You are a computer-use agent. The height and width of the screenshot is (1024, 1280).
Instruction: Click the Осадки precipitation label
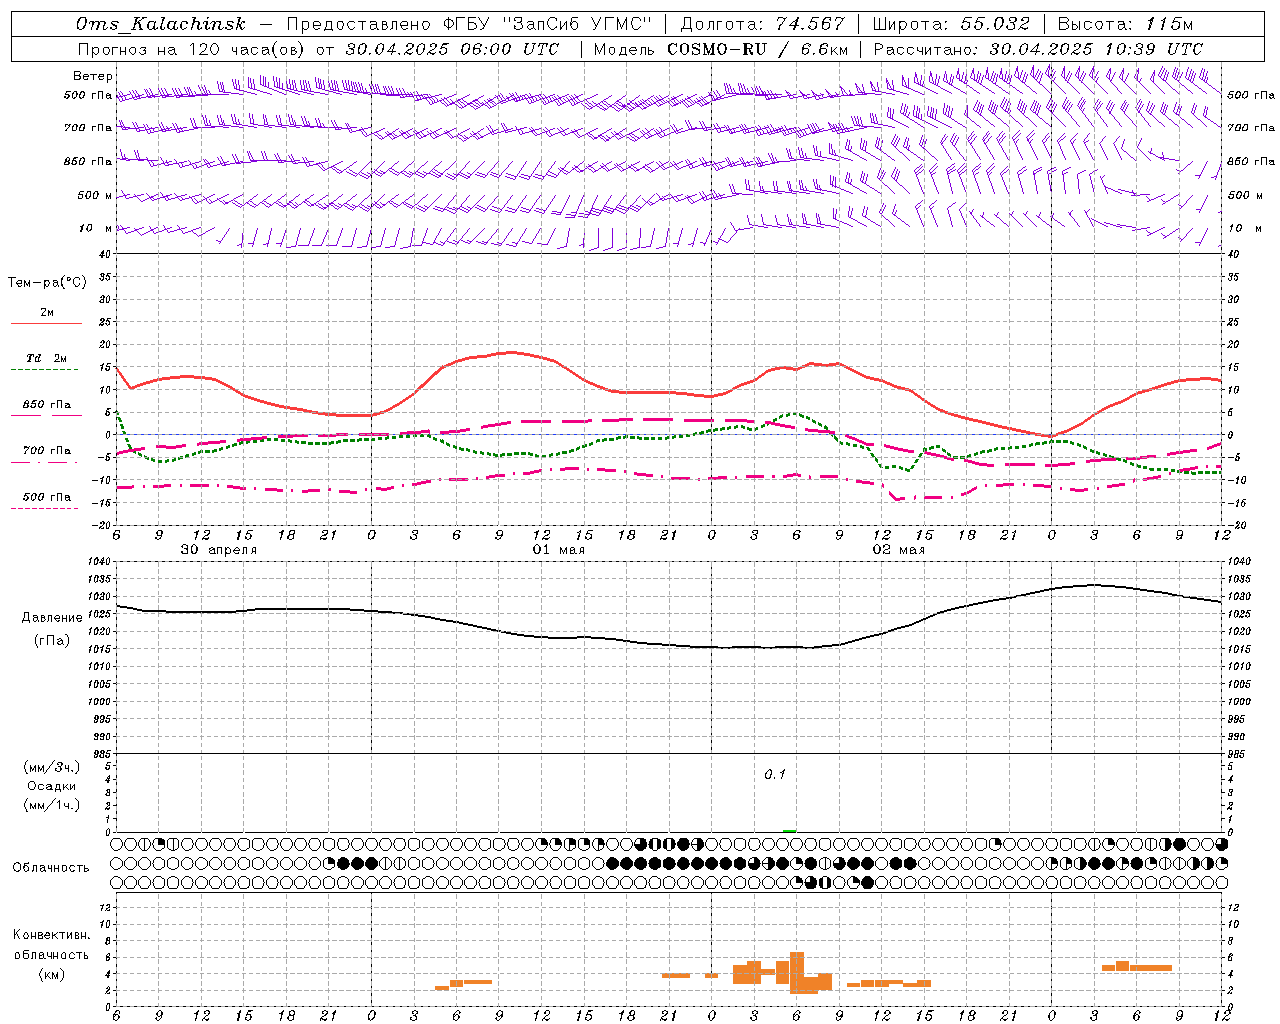click(51, 786)
